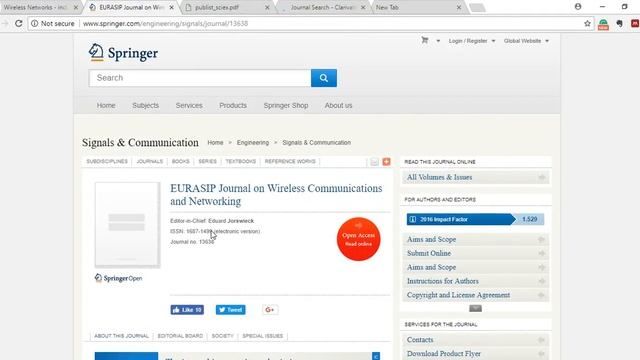
Task: Open the About us menu item
Action: tap(338, 105)
